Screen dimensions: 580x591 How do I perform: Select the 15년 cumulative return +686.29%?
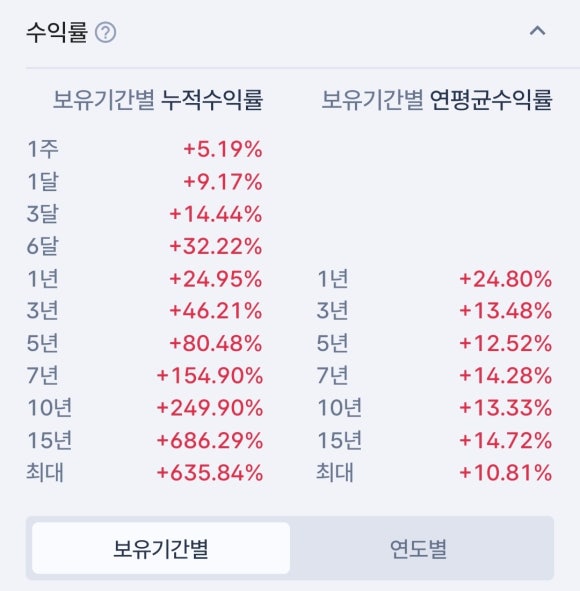[210, 441]
